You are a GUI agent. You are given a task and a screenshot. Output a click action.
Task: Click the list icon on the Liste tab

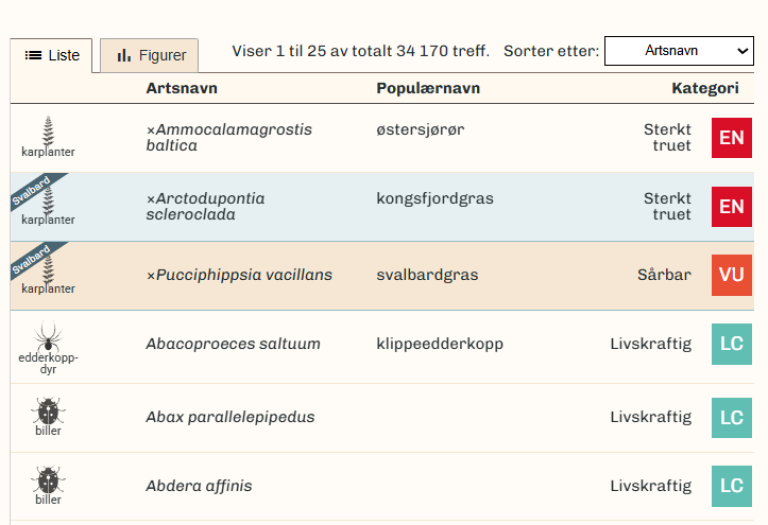coord(33,55)
